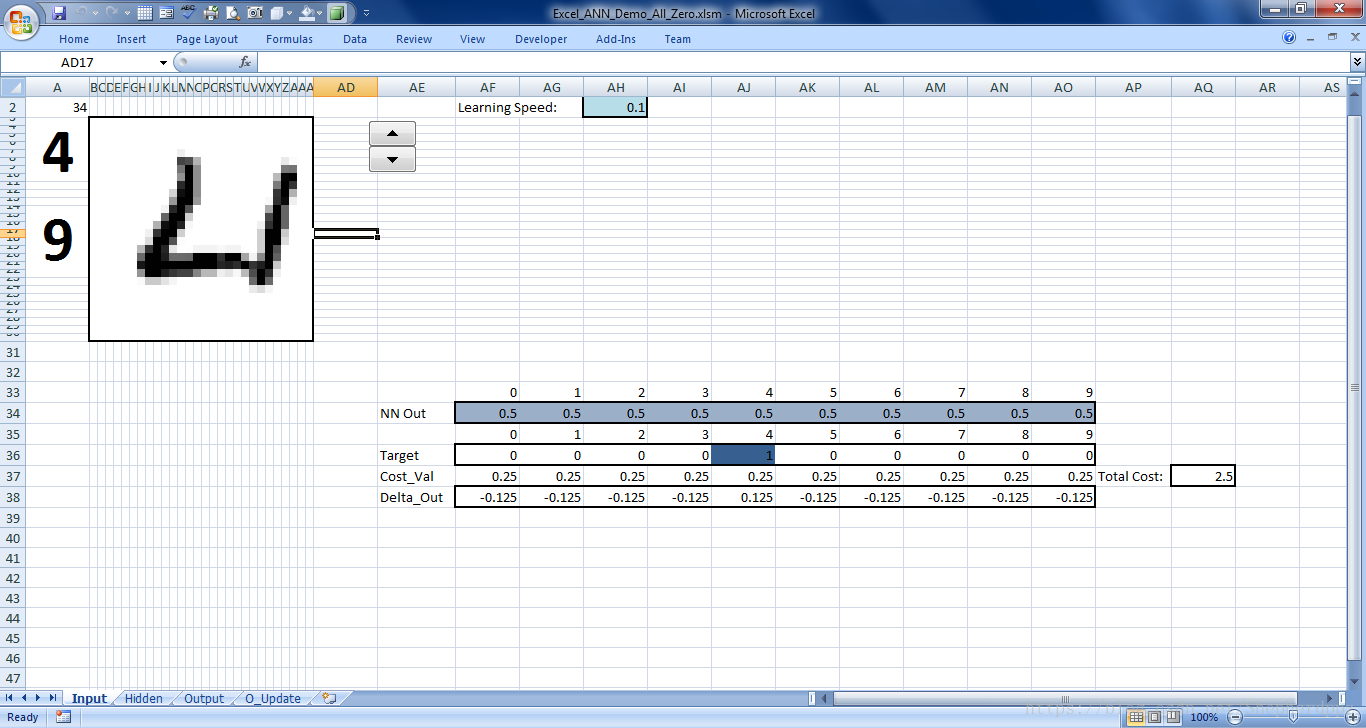Click the Insert Worksheet tab icon
The image size is (1366, 728).
[x=329, y=698]
